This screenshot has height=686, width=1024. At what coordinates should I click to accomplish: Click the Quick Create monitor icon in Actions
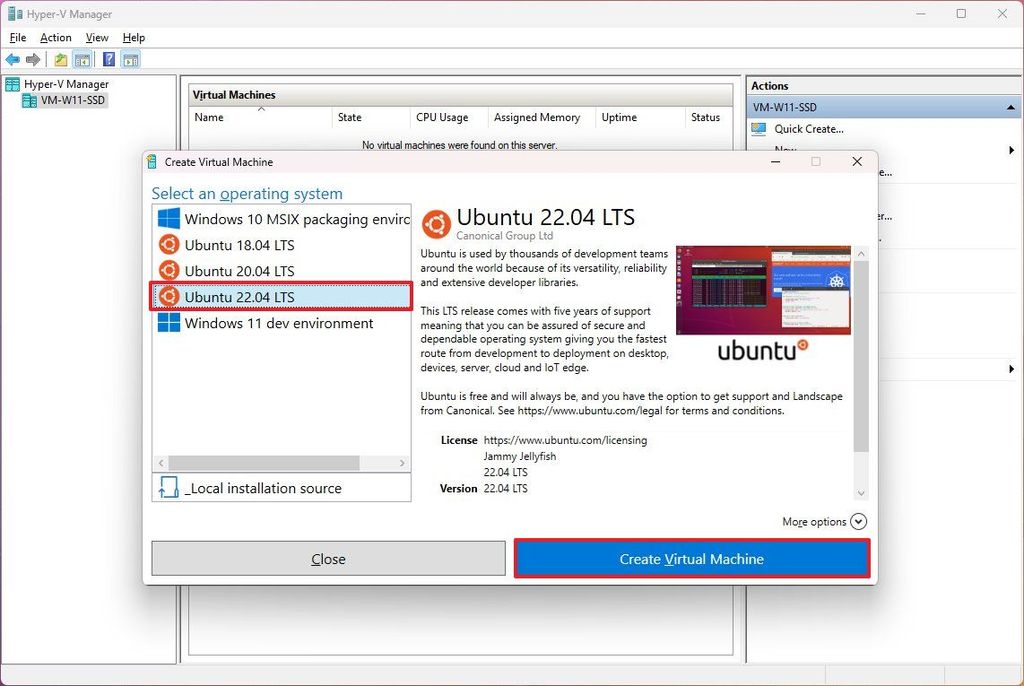759,129
